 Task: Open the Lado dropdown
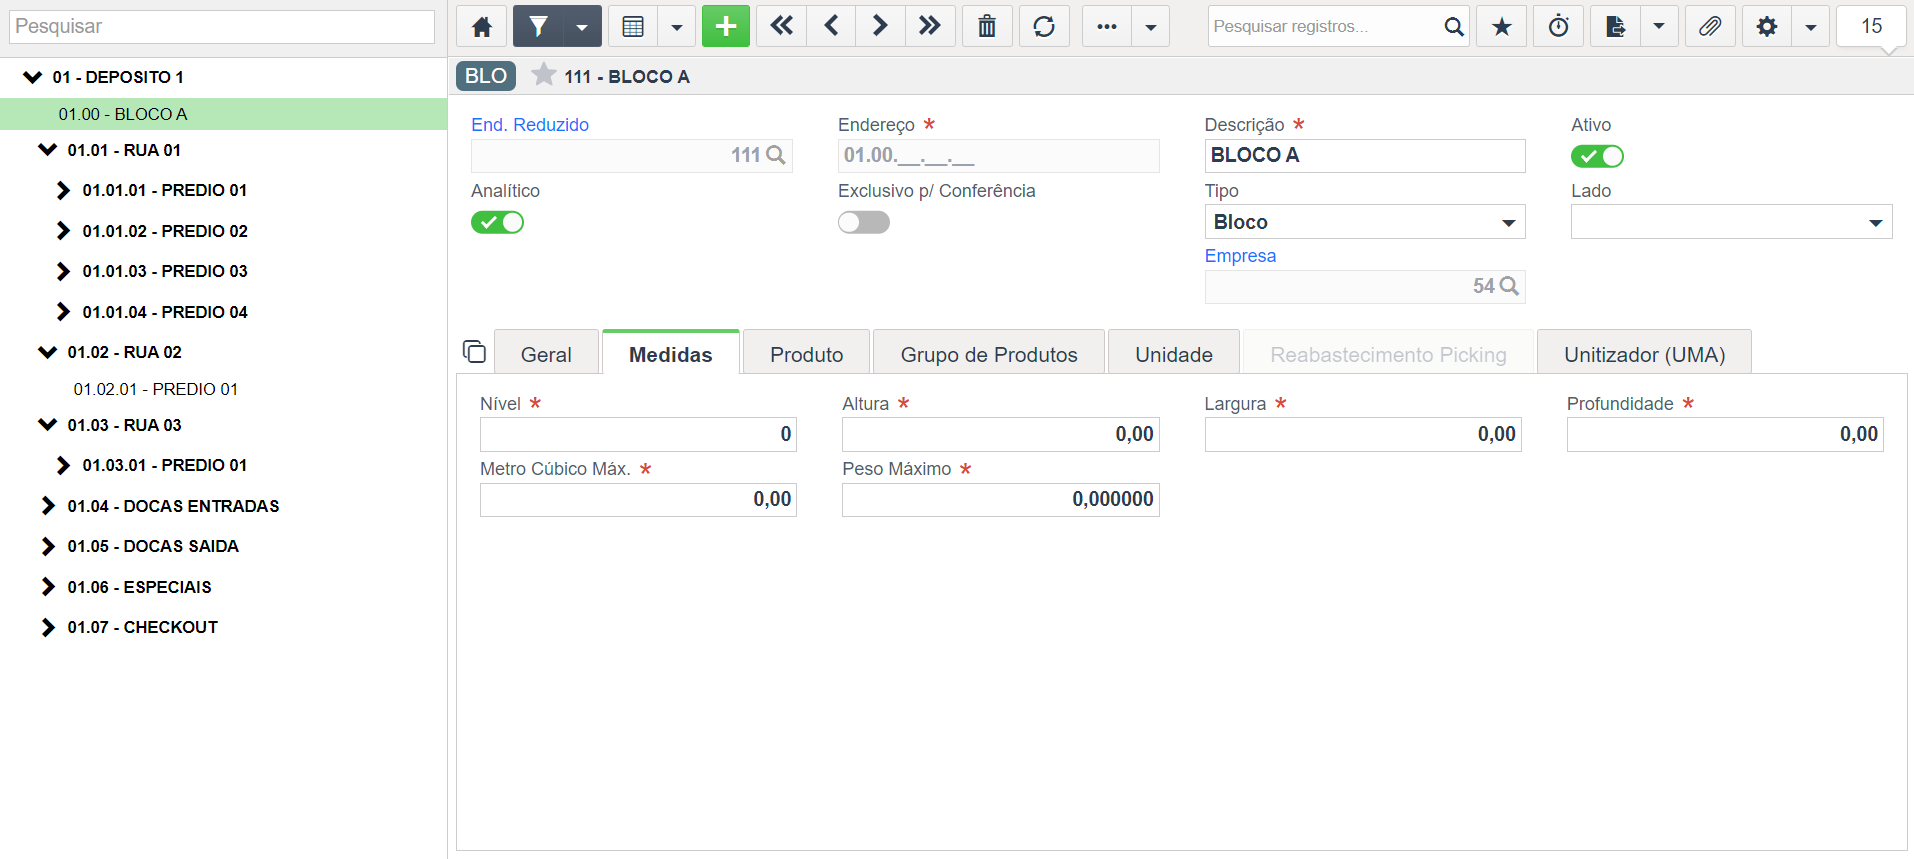coord(1731,222)
